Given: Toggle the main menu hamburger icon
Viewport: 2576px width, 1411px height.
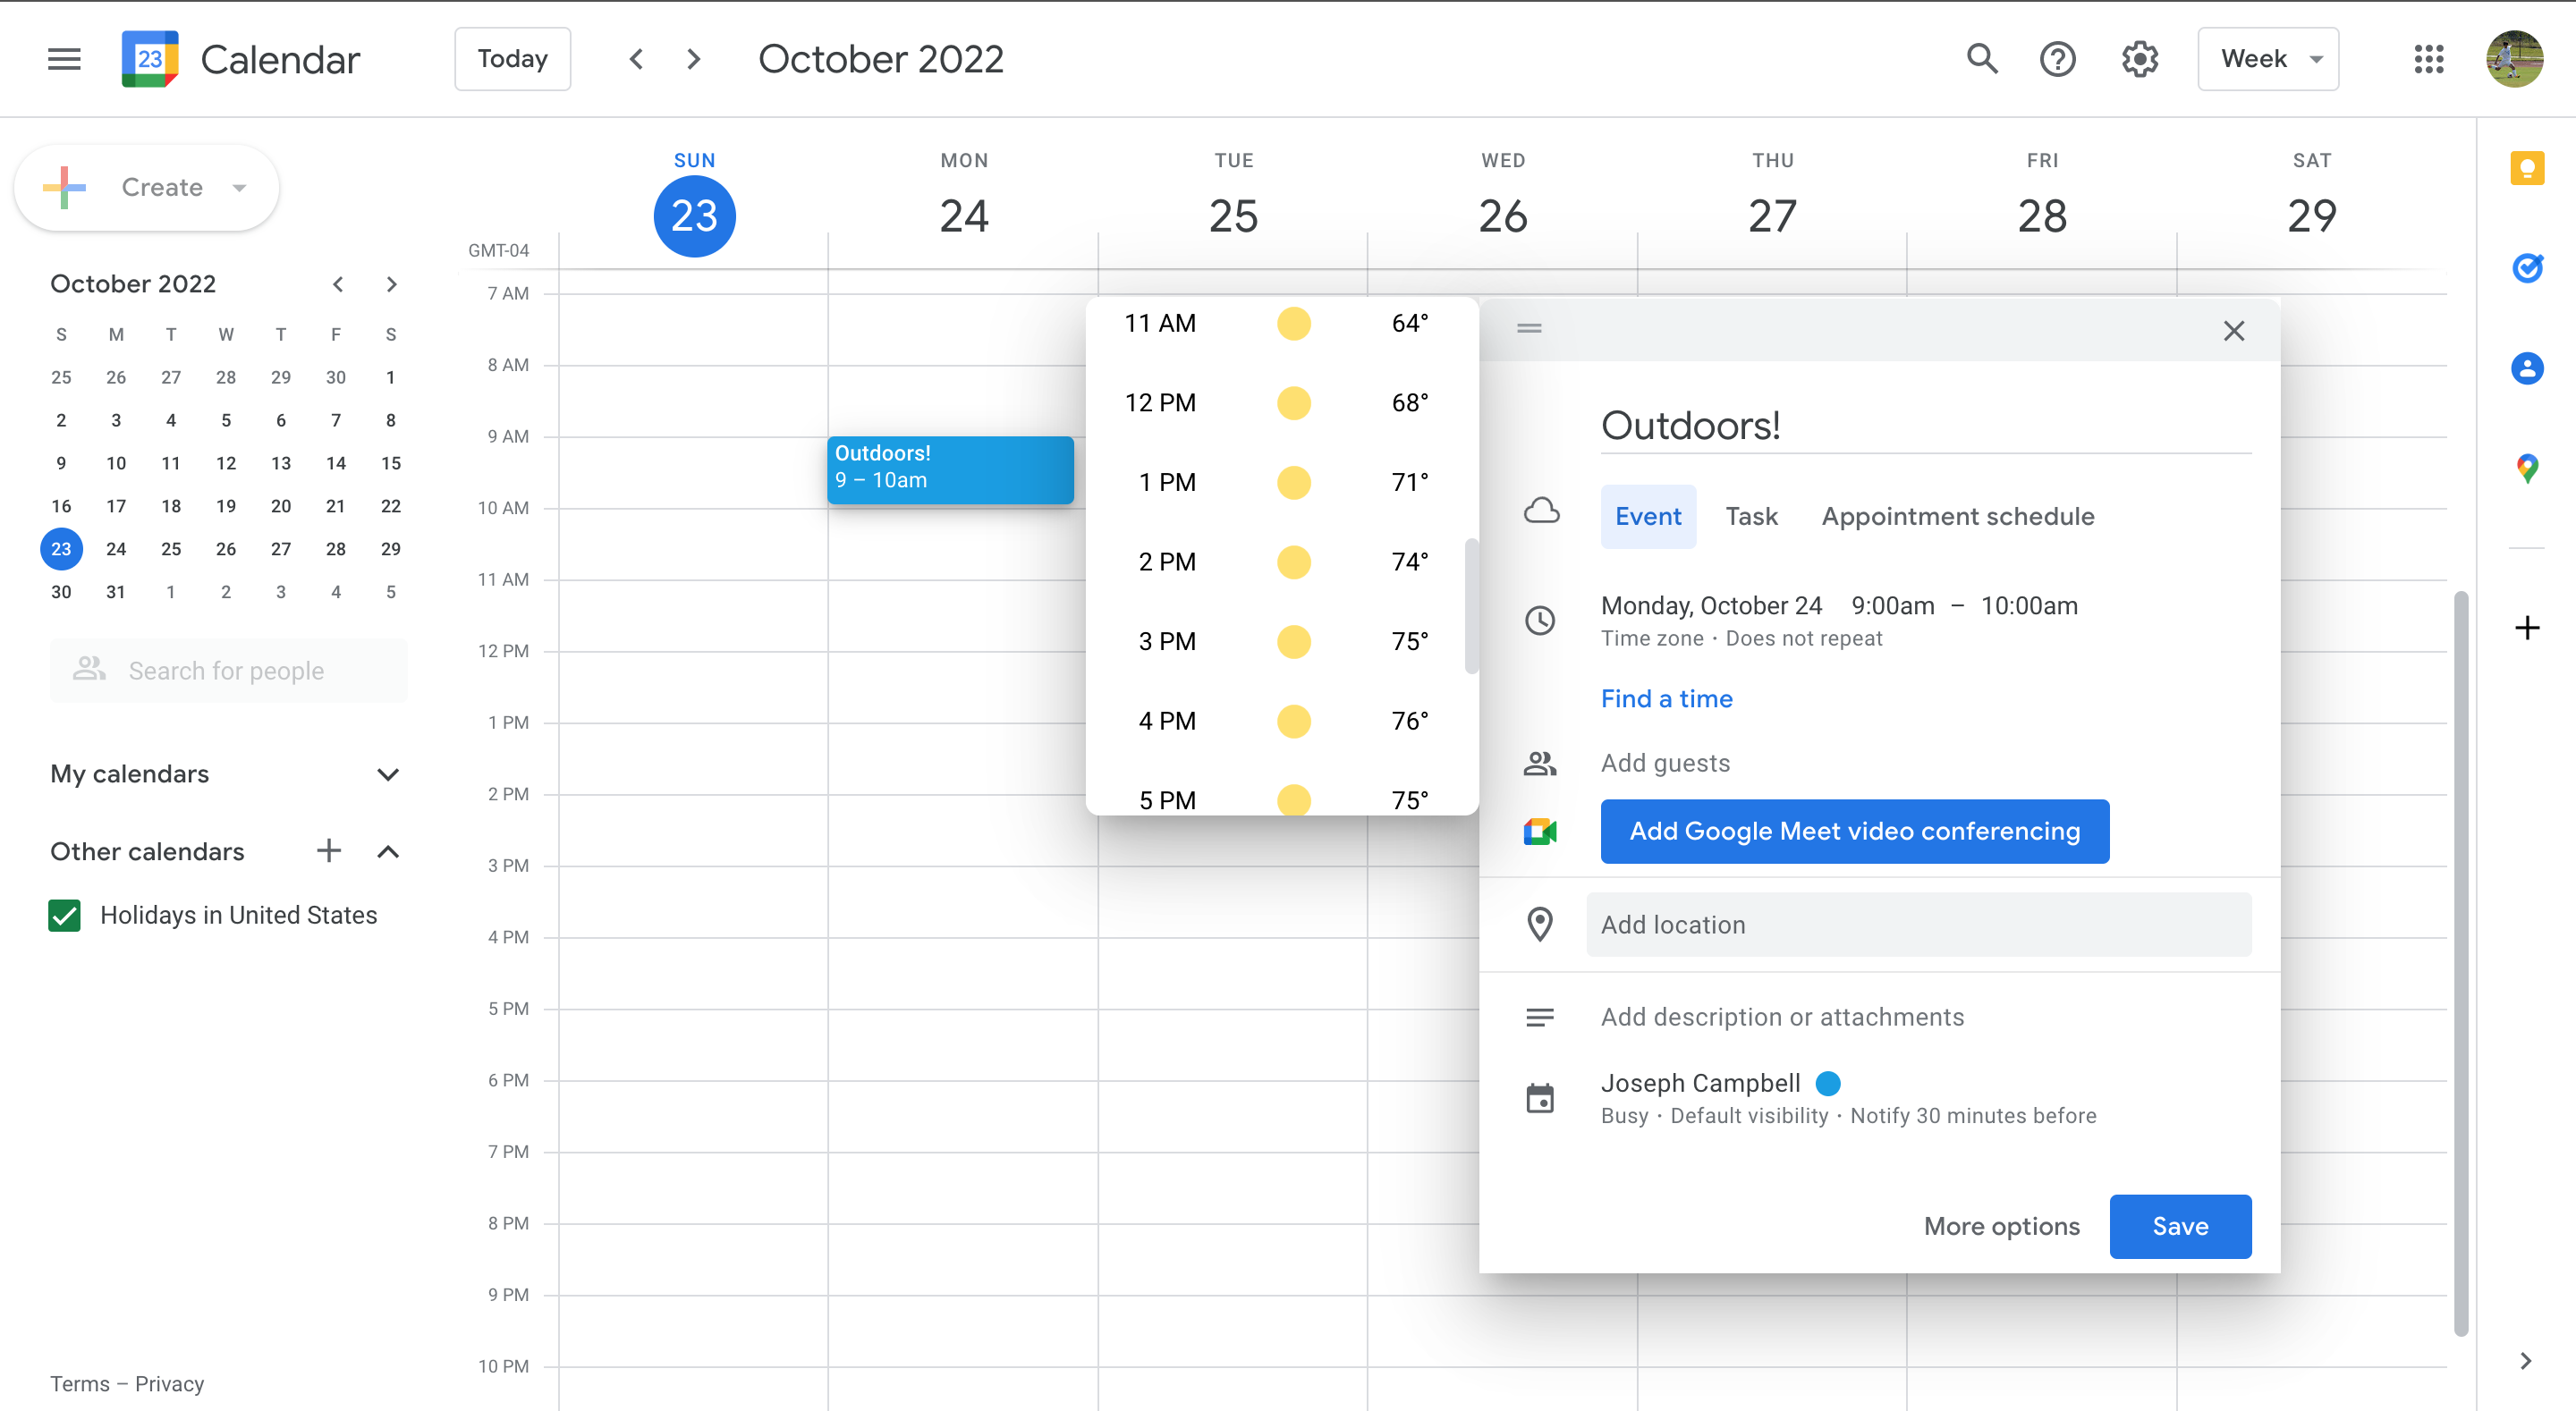Looking at the screenshot, I should 64,59.
